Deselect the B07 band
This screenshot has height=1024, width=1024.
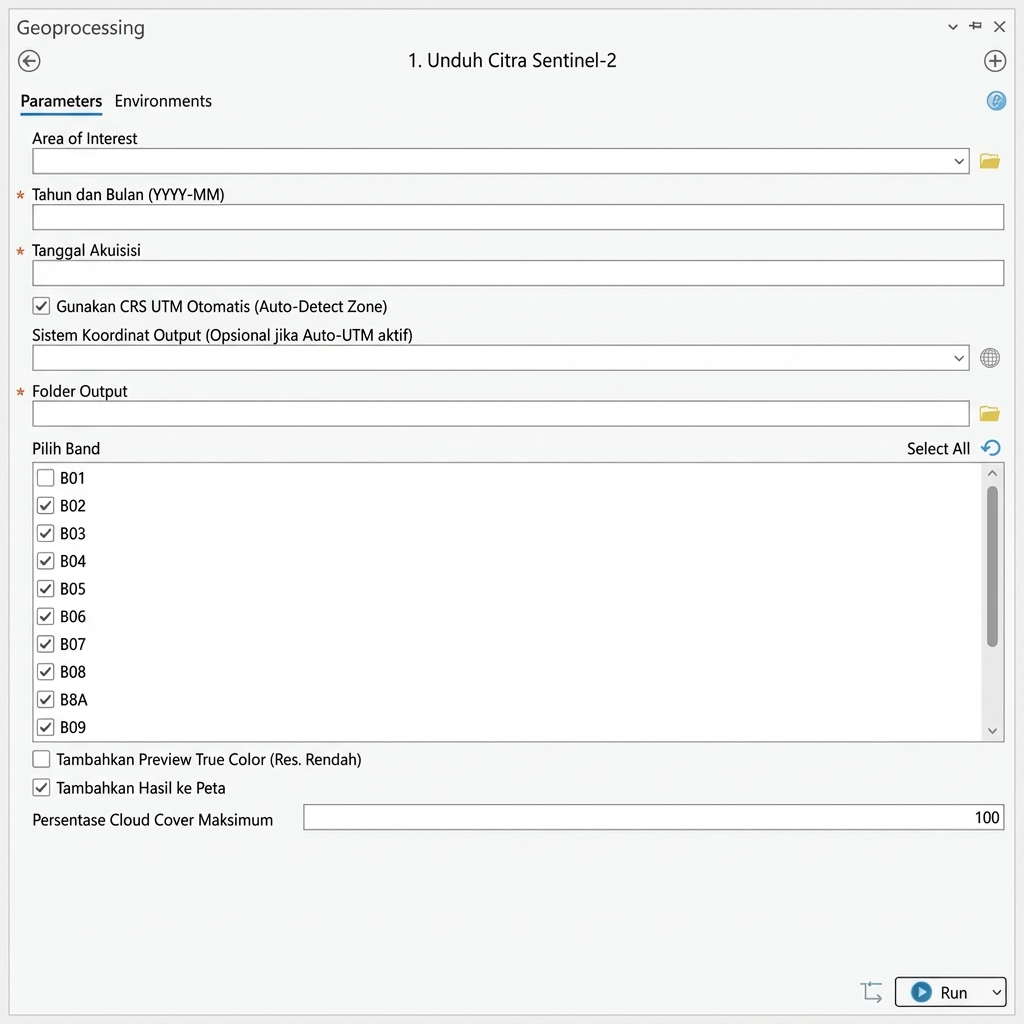tap(45, 644)
